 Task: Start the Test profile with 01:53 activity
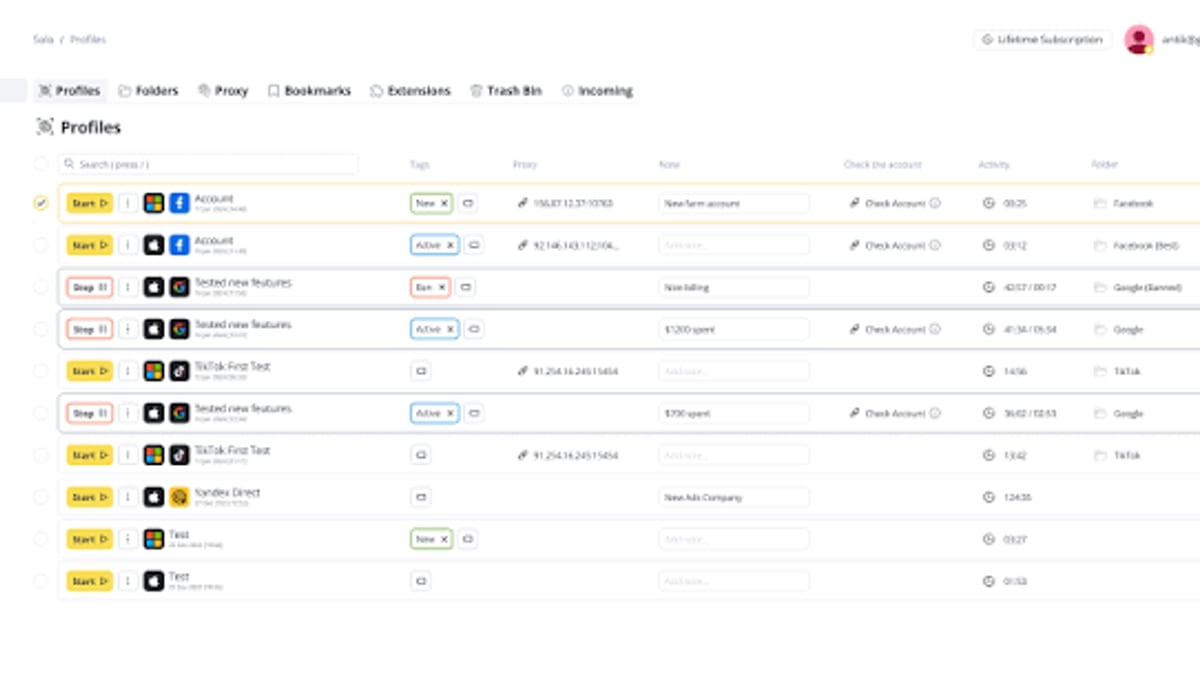tap(90, 581)
